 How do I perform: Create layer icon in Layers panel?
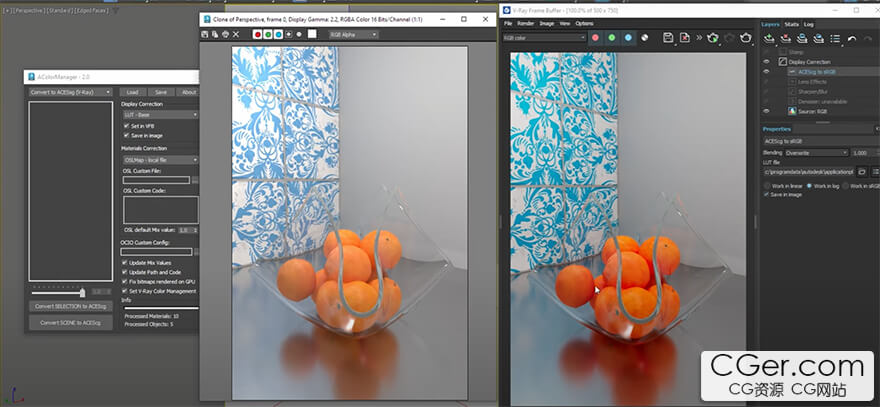tap(769, 38)
